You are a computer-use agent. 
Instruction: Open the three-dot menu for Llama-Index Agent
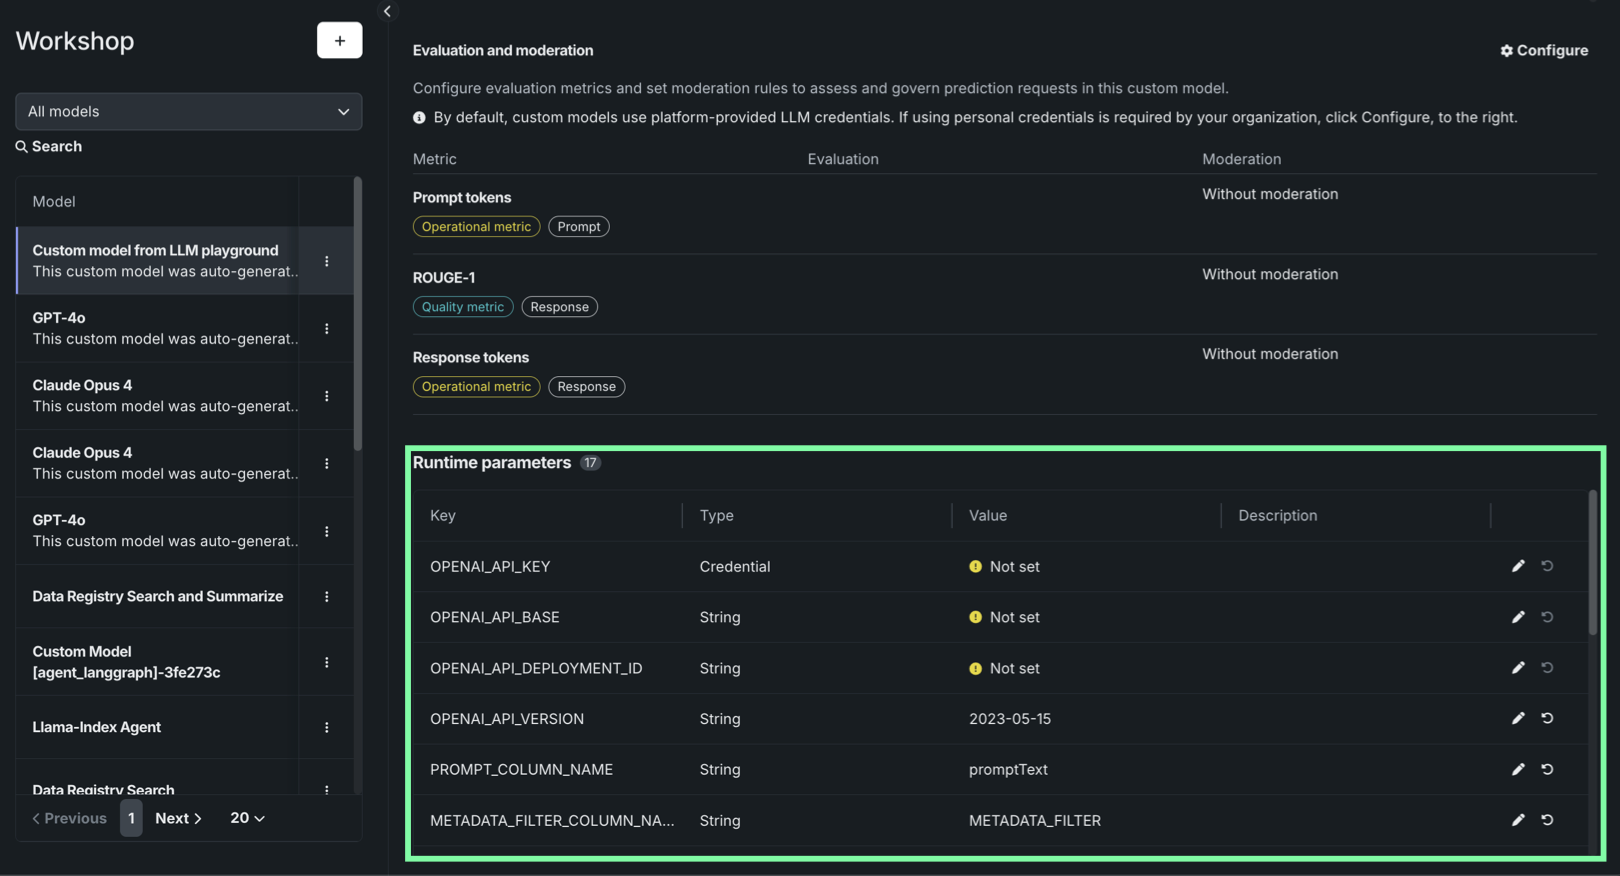(326, 728)
